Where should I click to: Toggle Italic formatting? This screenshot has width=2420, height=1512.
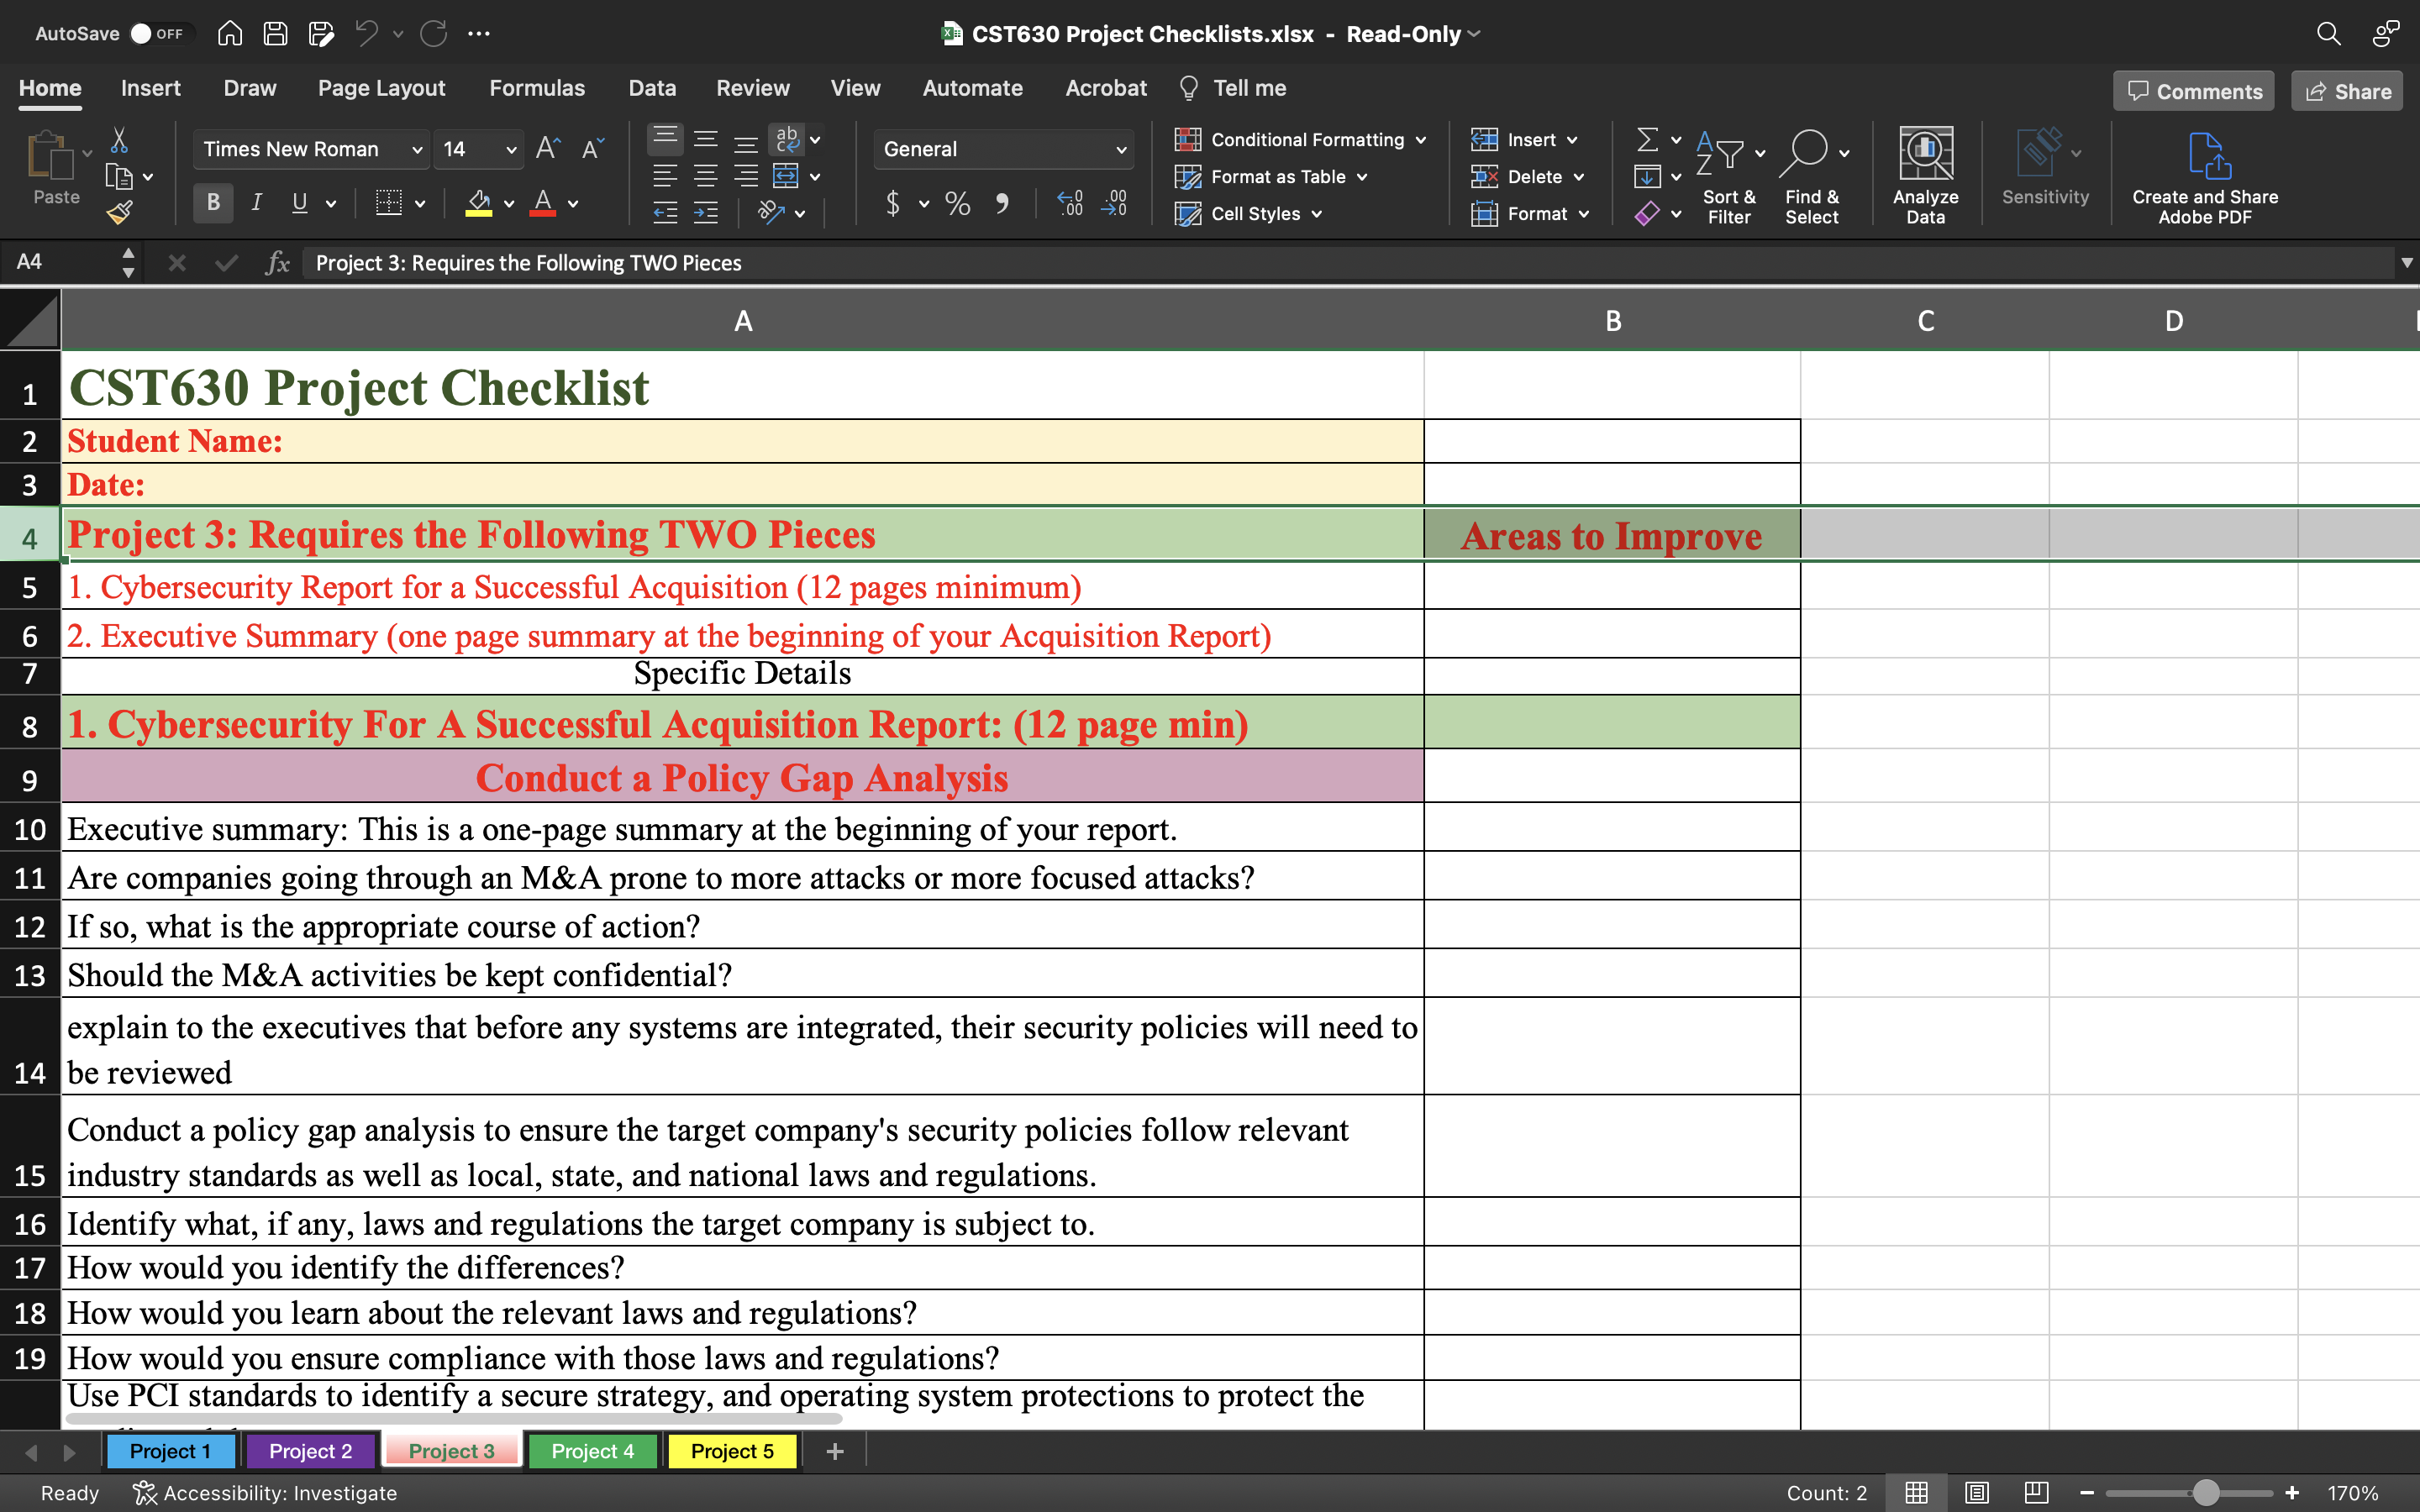(256, 203)
